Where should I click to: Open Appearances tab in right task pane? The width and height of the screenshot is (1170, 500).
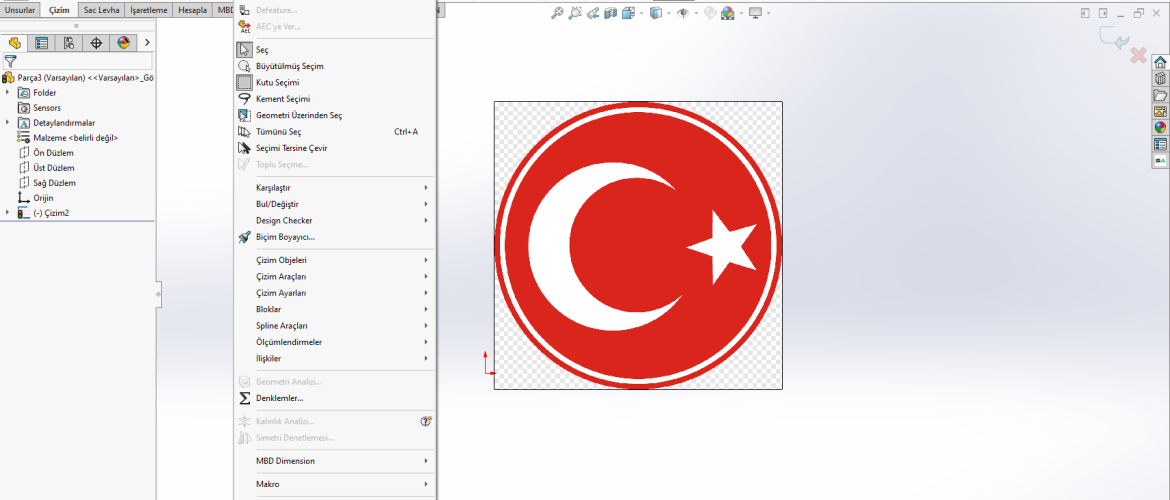1160,127
